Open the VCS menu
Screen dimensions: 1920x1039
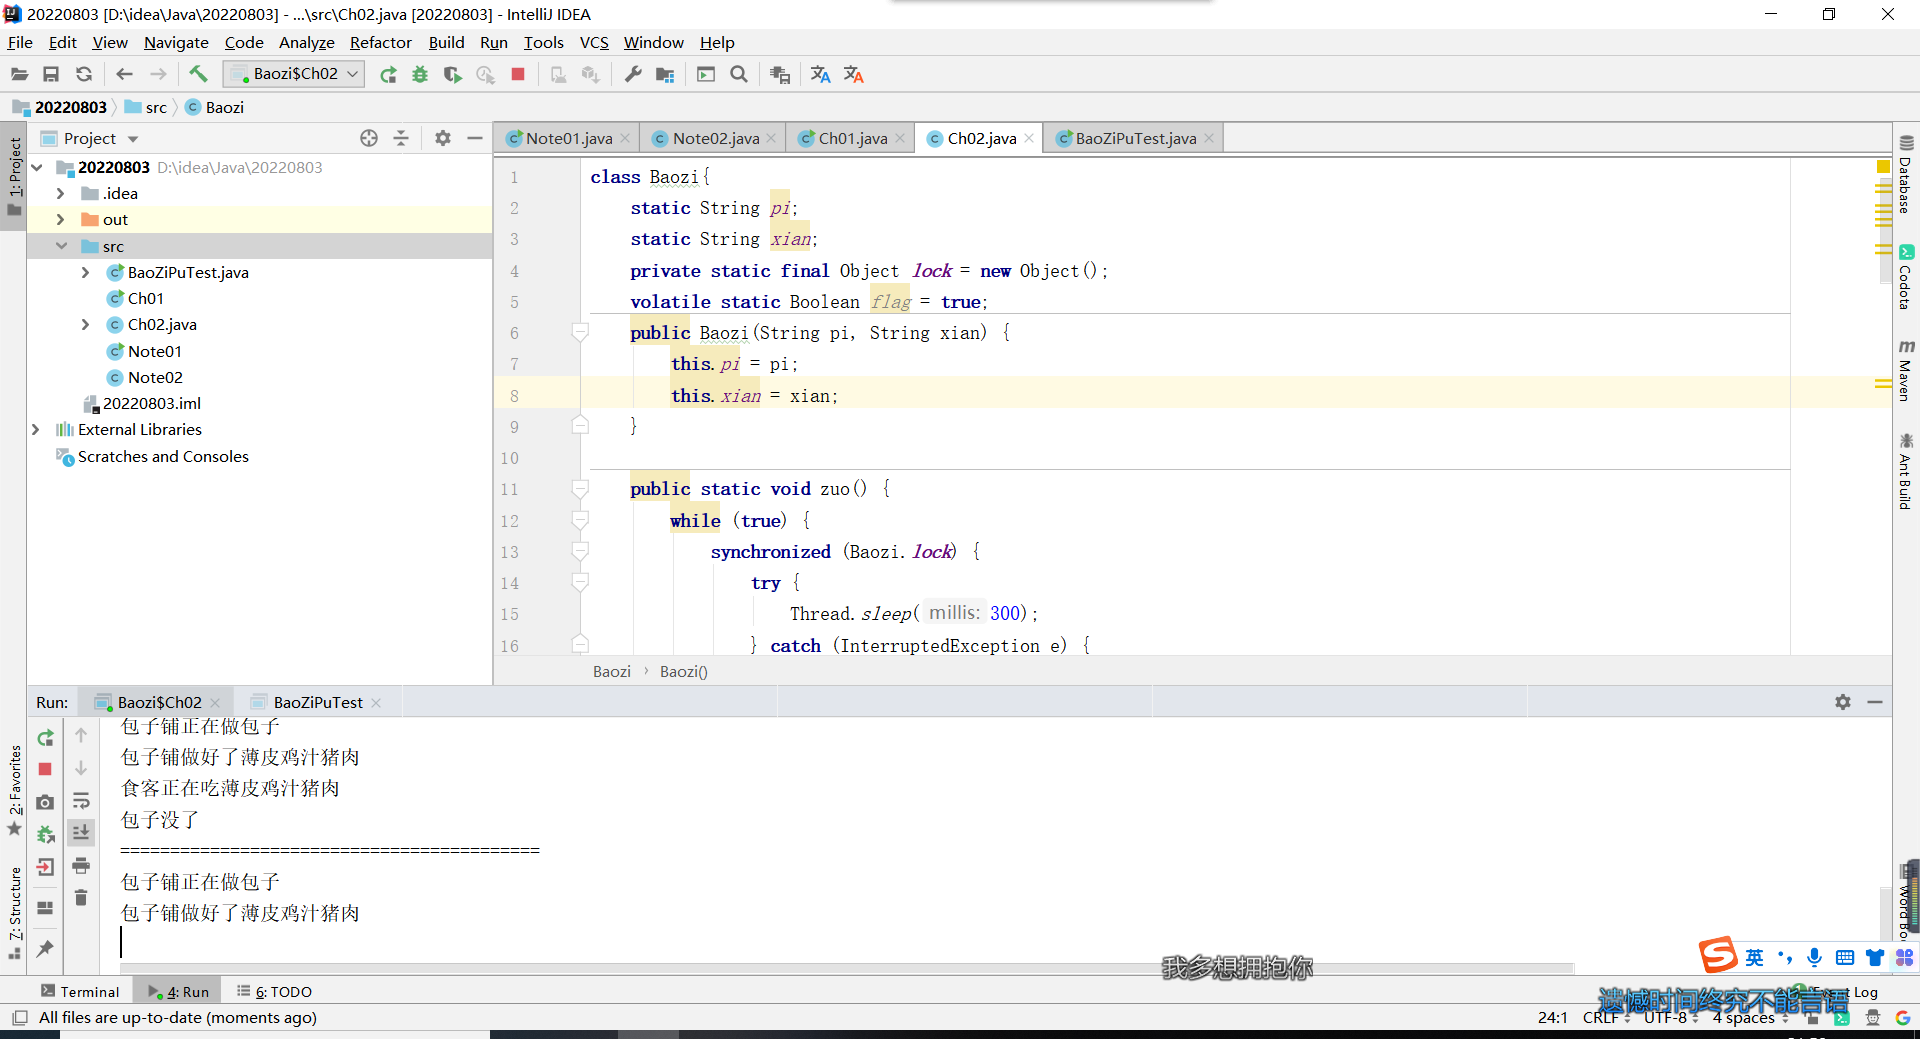coord(594,42)
